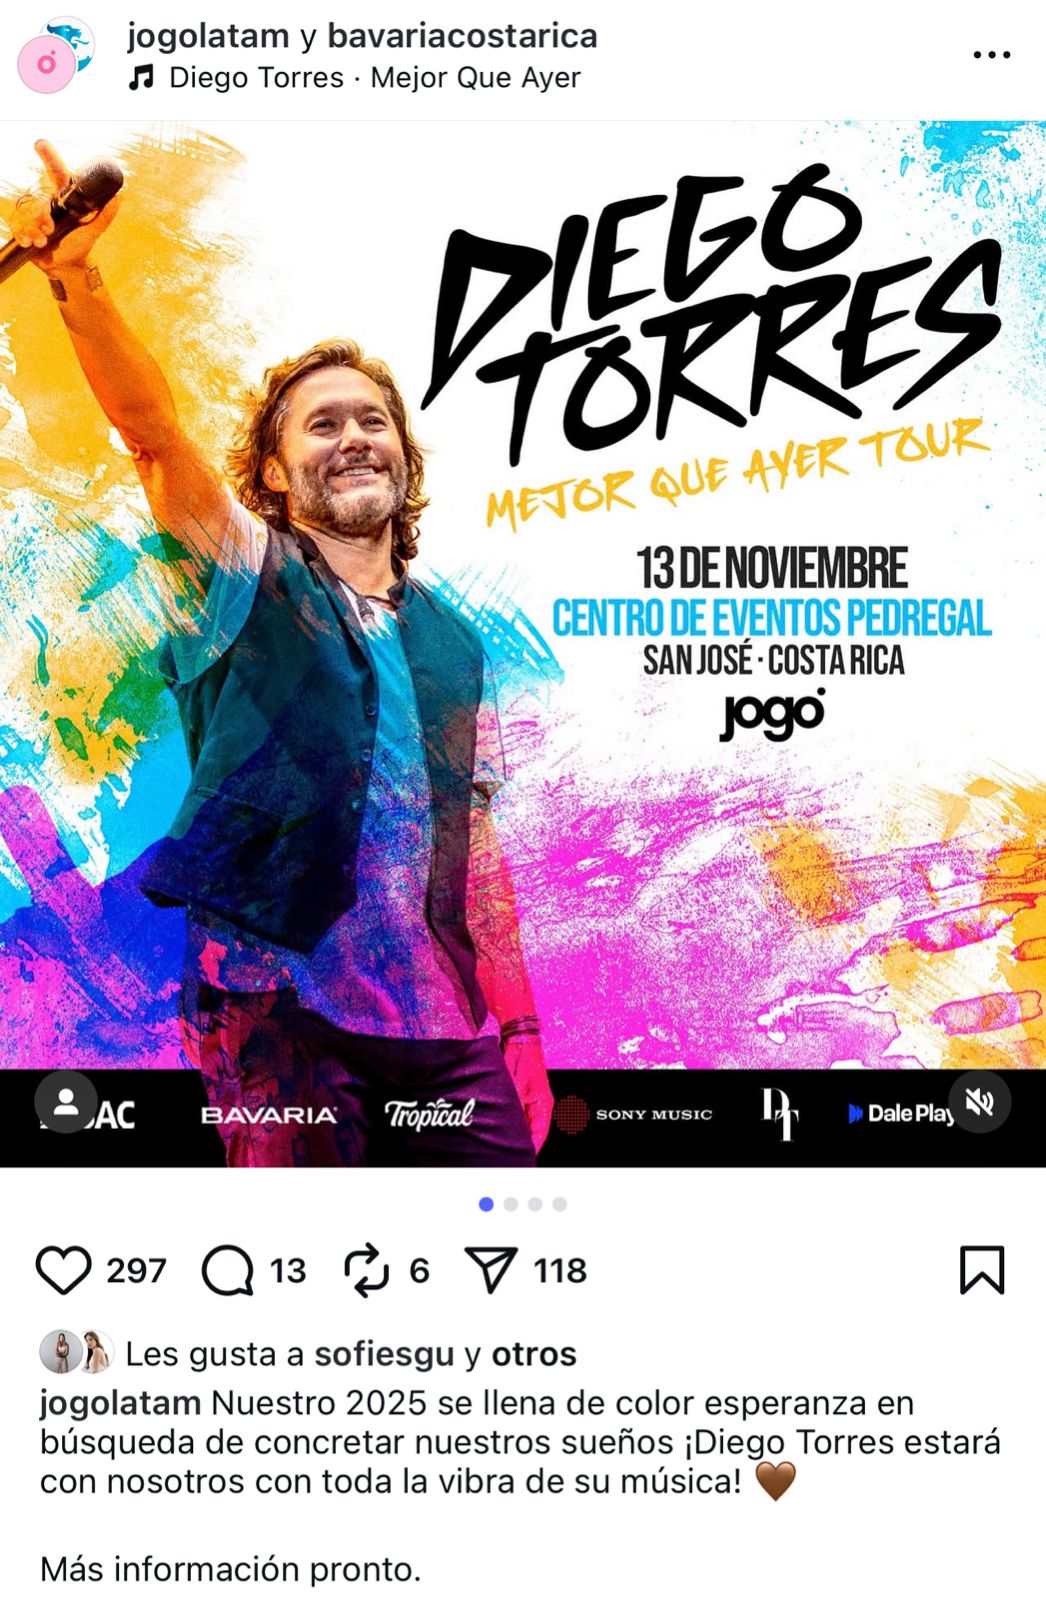Viewport: 1046px width, 1600px height.
Task: Share post with paper plane icon
Action: (492, 1270)
